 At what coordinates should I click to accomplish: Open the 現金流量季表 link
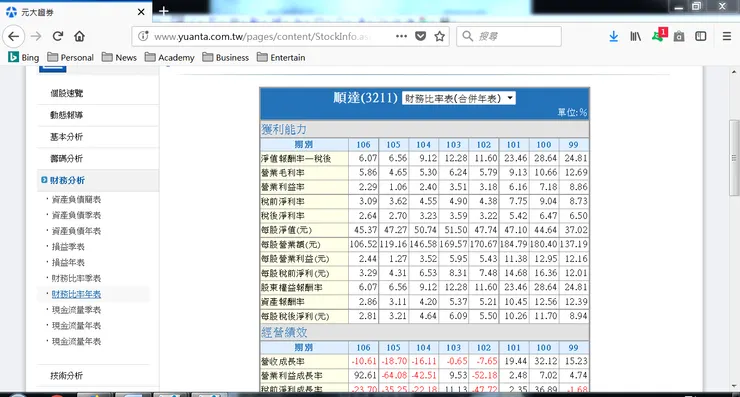76,310
